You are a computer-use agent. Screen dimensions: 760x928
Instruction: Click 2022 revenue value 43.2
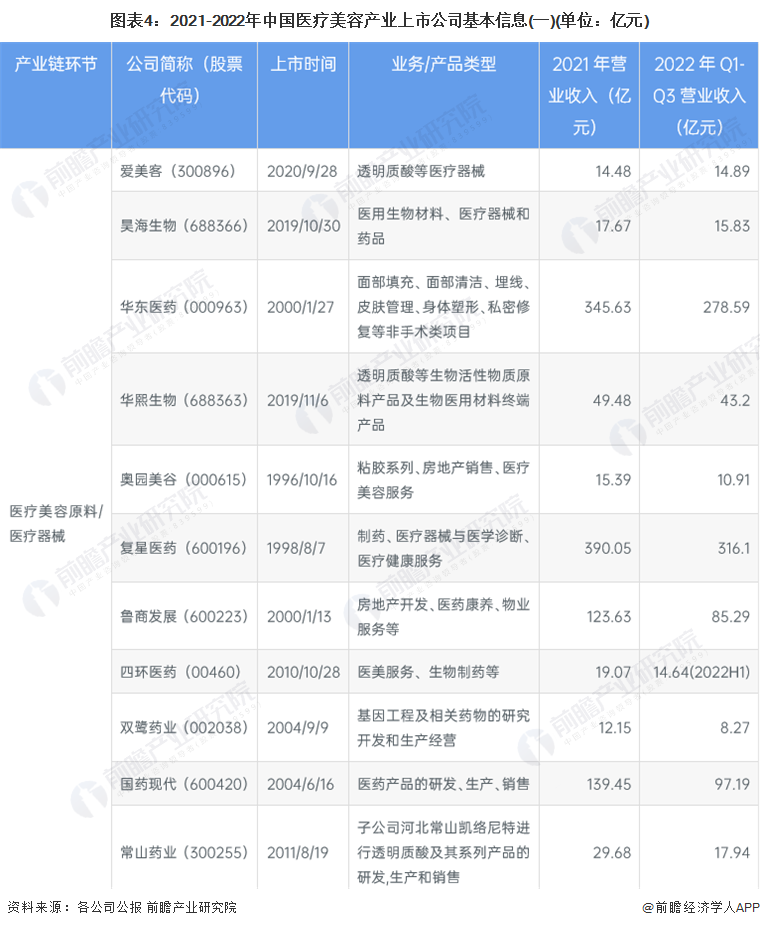[x=735, y=400]
